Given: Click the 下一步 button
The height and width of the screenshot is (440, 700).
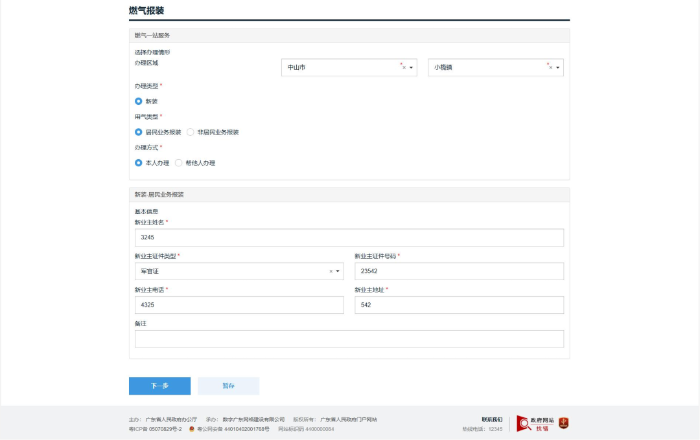Looking at the screenshot, I should 159,386.
